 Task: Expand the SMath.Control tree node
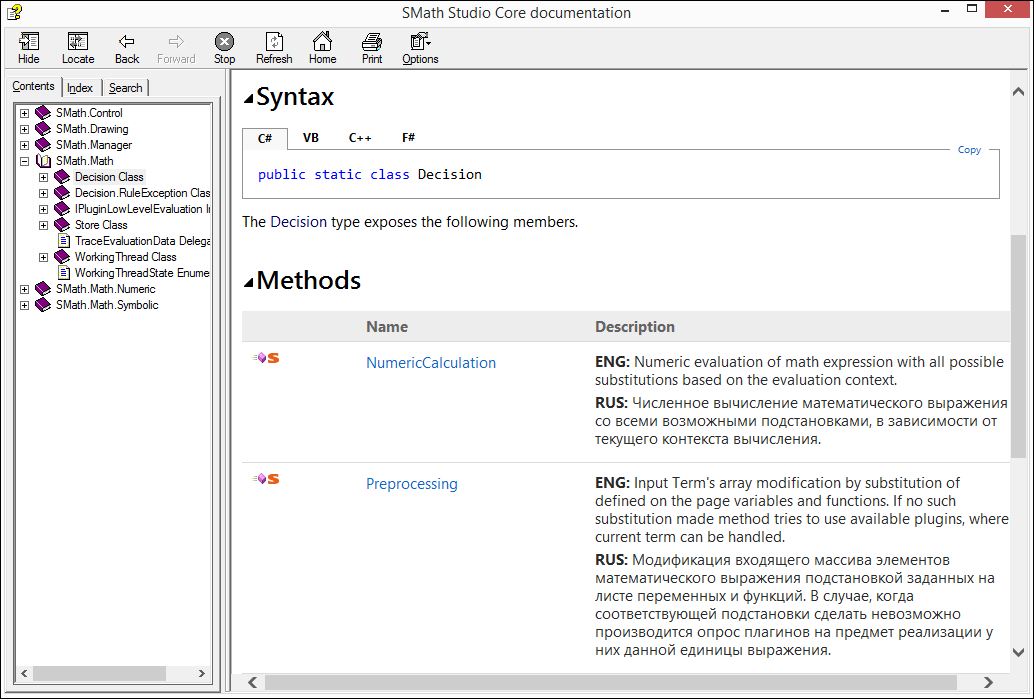(x=25, y=113)
